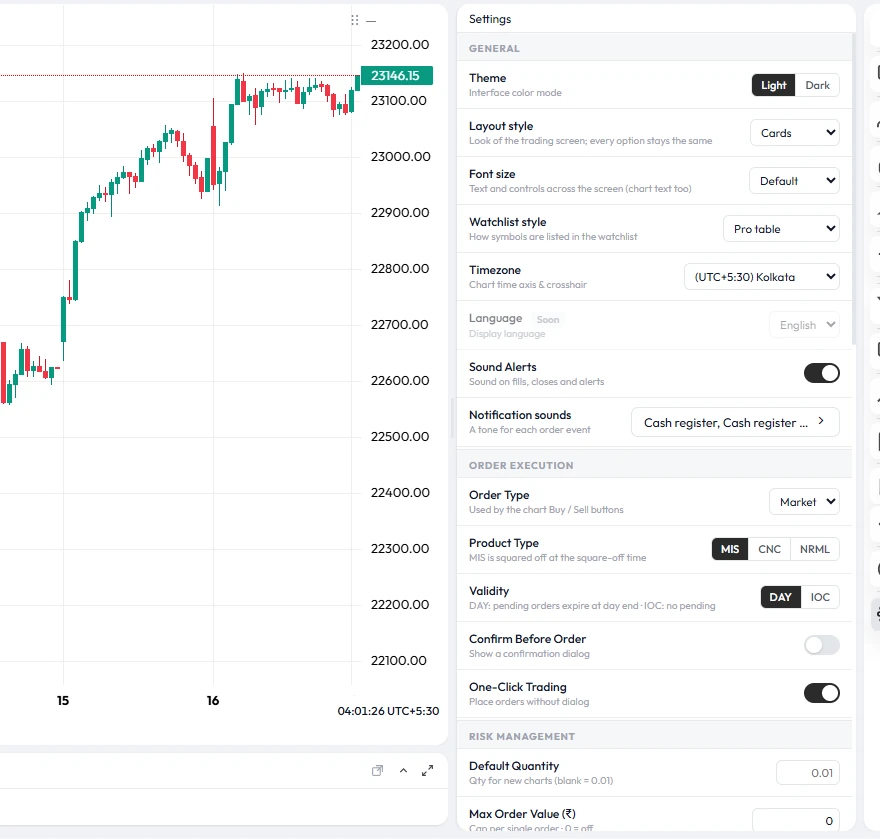Screen dimensions: 880x839
Task: Set validity to DAY
Action: click(781, 597)
